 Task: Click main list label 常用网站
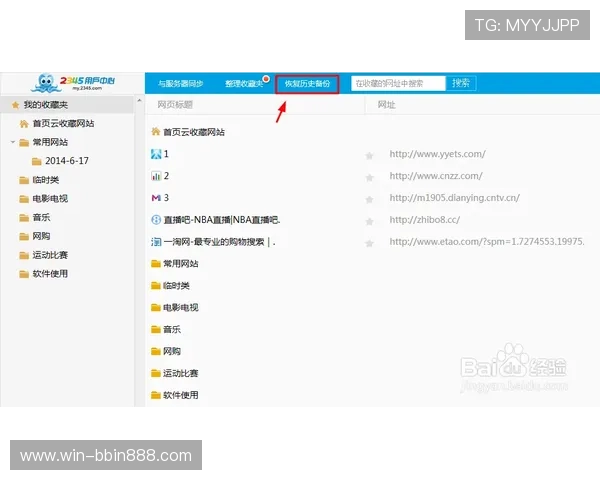coord(181,264)
